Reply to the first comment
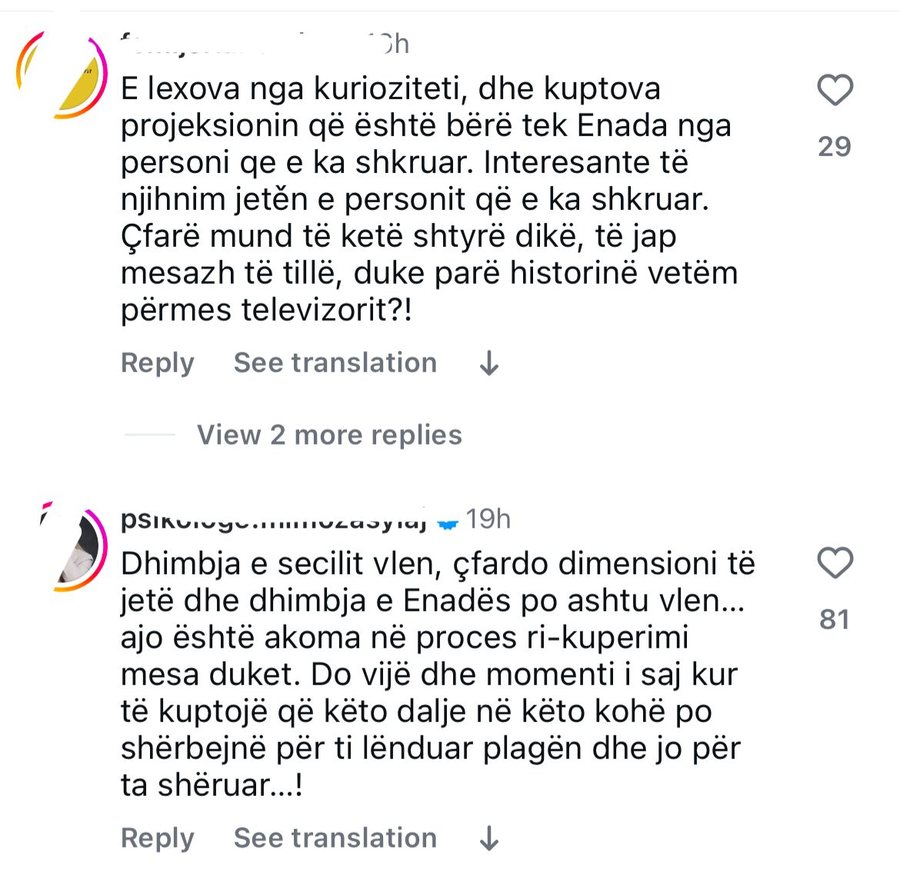900x869 pixels. pyautogui.click(x=156, y=363)
